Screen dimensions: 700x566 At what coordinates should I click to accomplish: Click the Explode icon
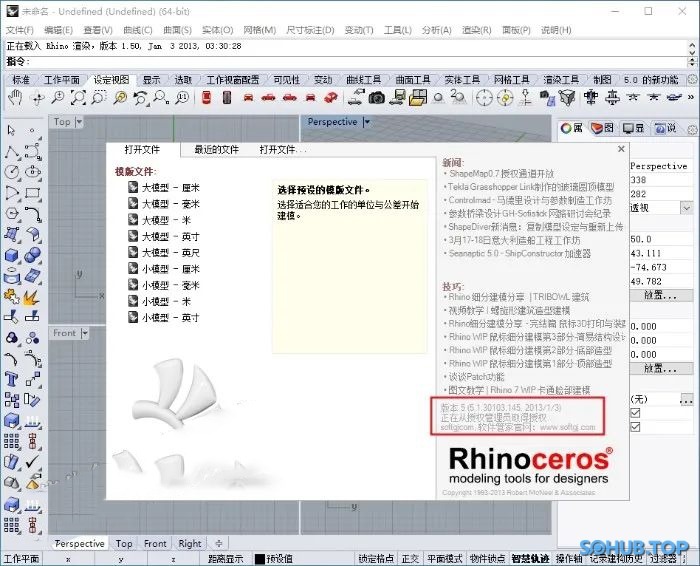pos(32,297)
